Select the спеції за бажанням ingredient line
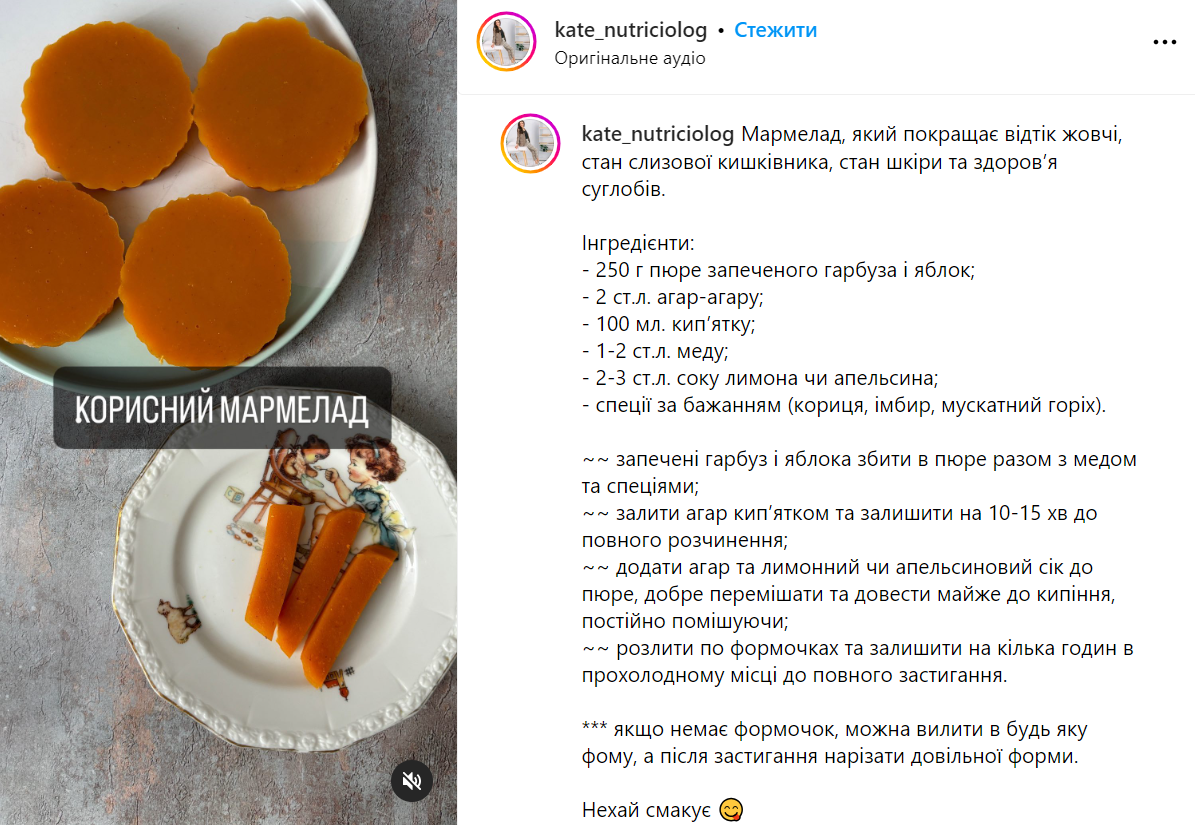Image resolution: width=1195 pixels, height=825 pixels. pyautogui.click(x=844, y=405)
